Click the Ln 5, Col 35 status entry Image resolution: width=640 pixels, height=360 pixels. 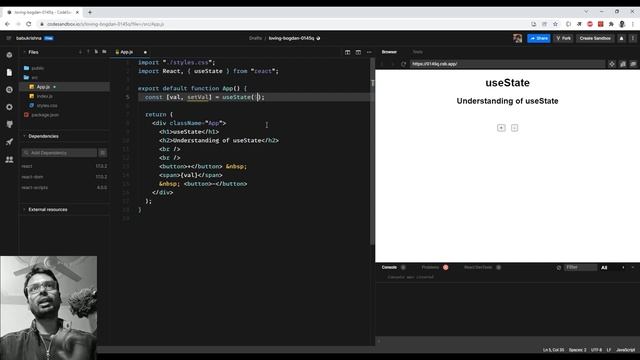(553, 350)
